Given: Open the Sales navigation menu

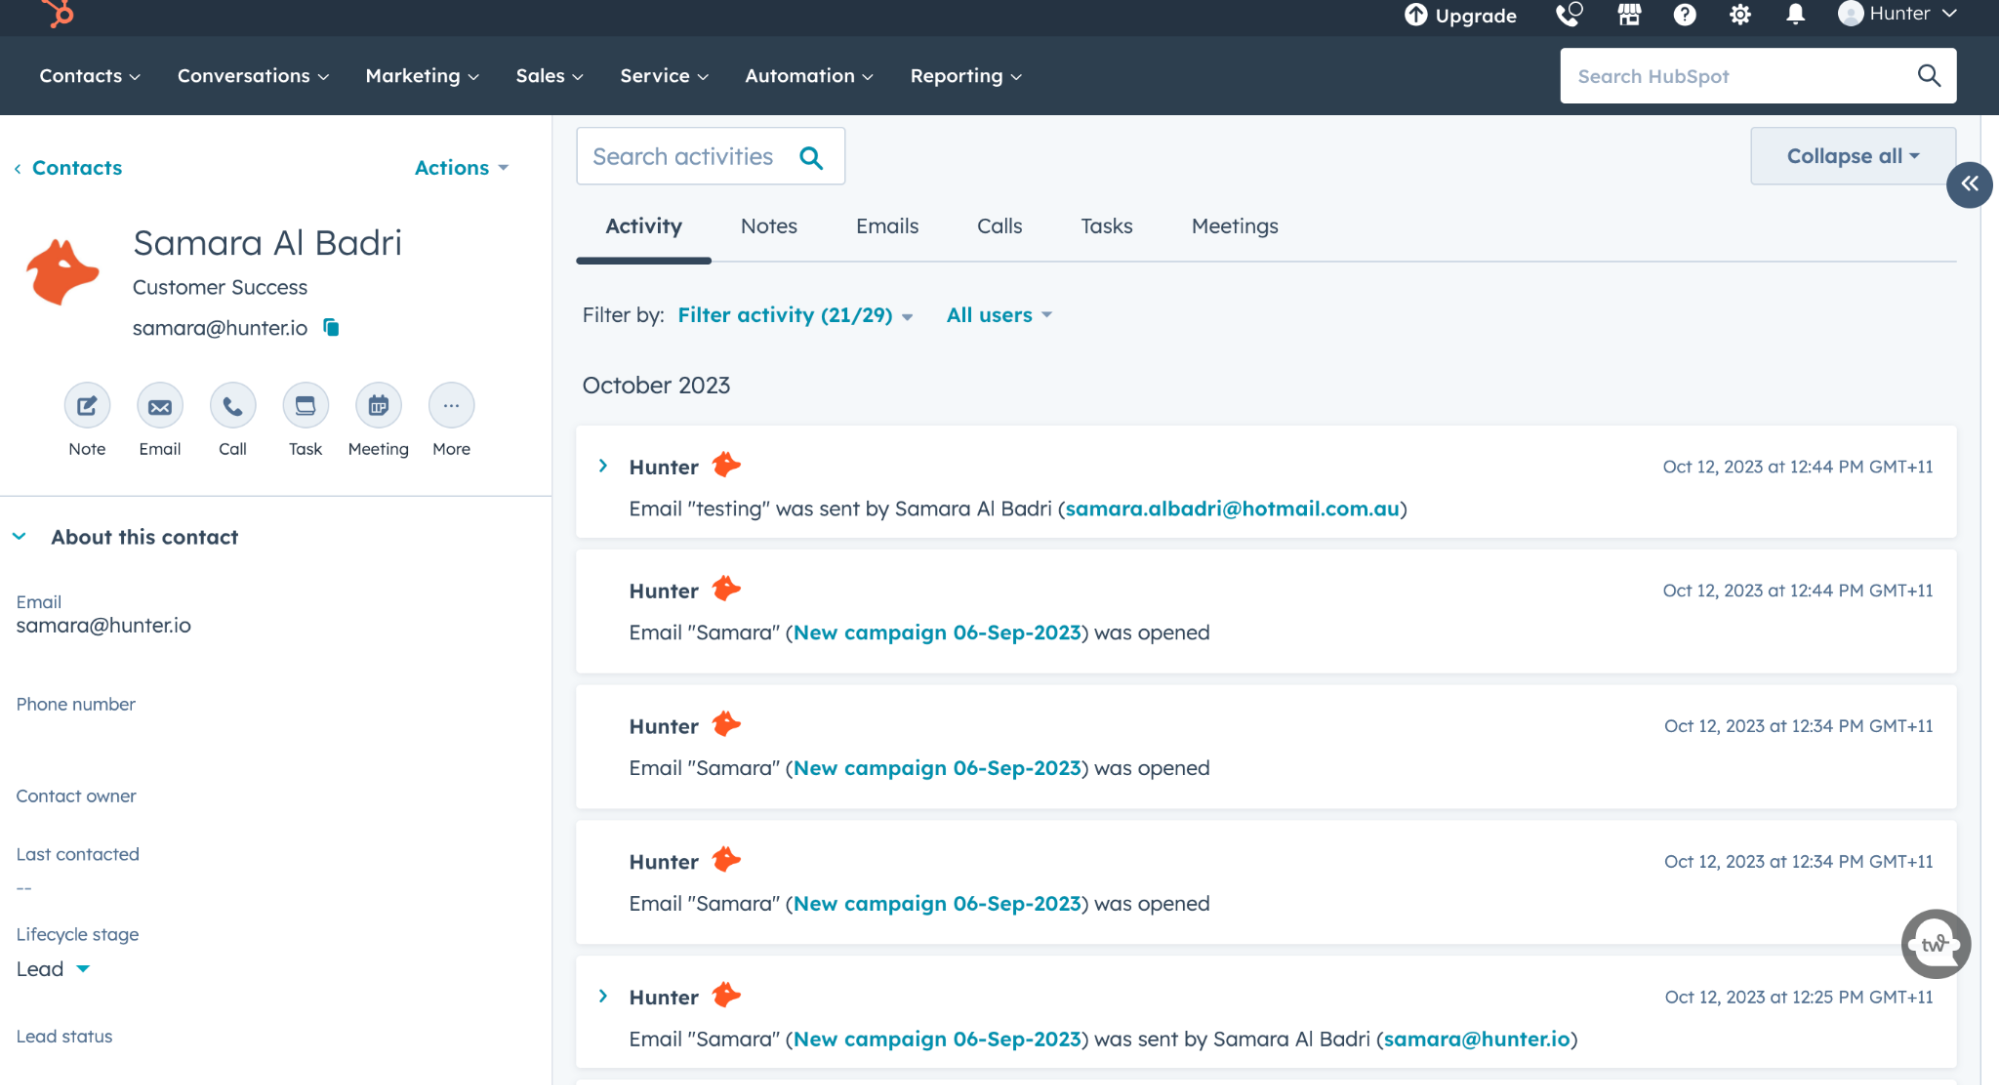Looking at the screenshot, I should 549,76.
